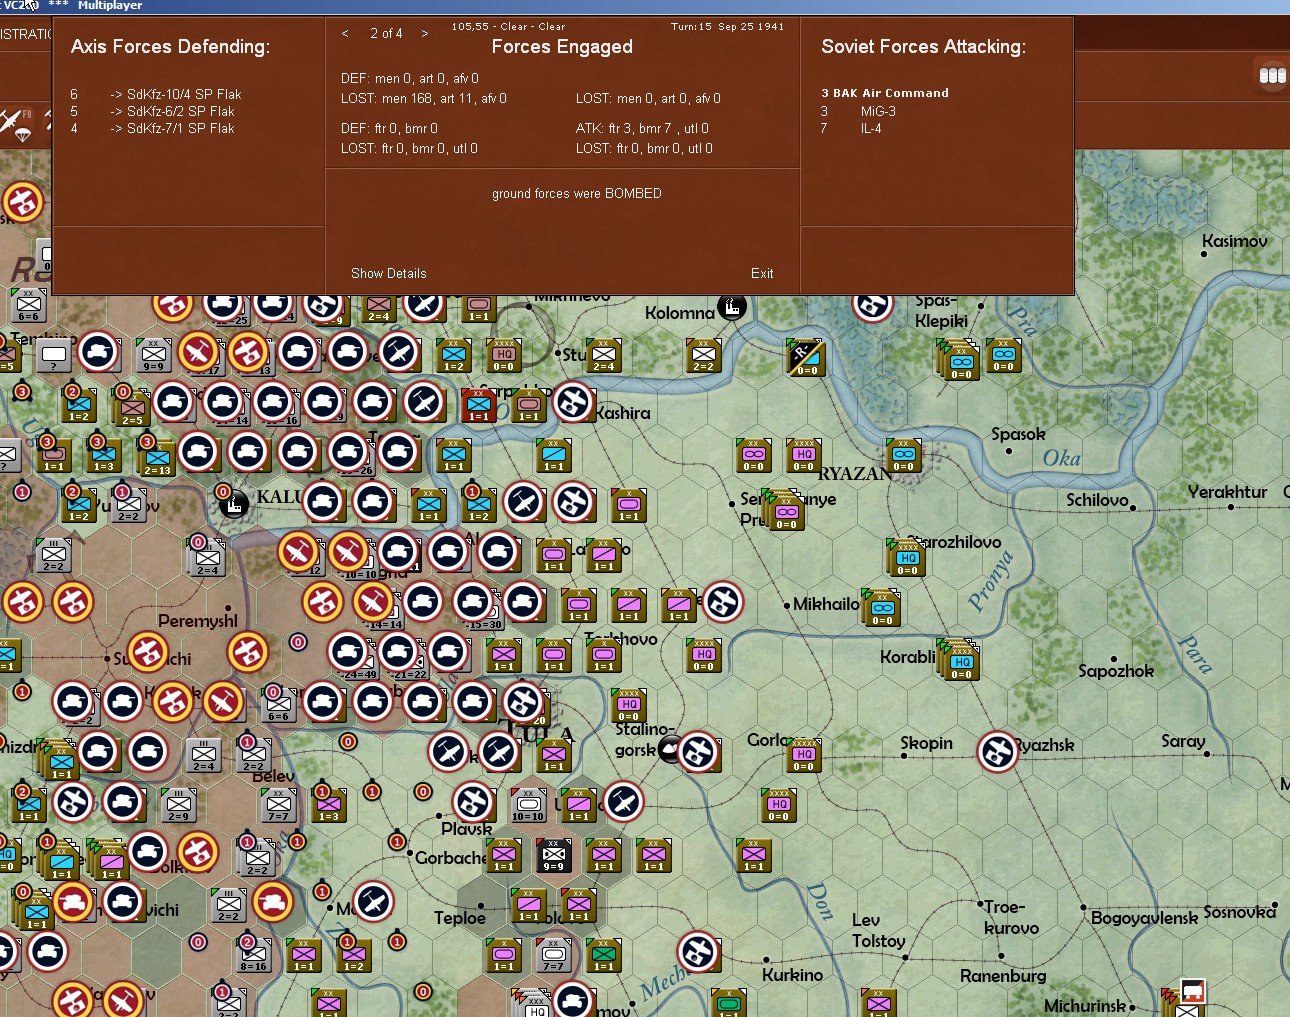Click the factory icon at Kaluga
Image resolution: width=1290 pixels, height=1017 pixels.
233,503
